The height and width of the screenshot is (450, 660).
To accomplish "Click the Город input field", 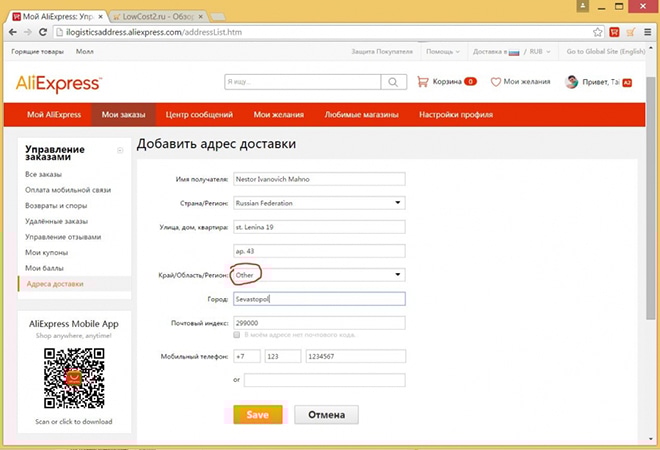I will click(x=317, y=299).
